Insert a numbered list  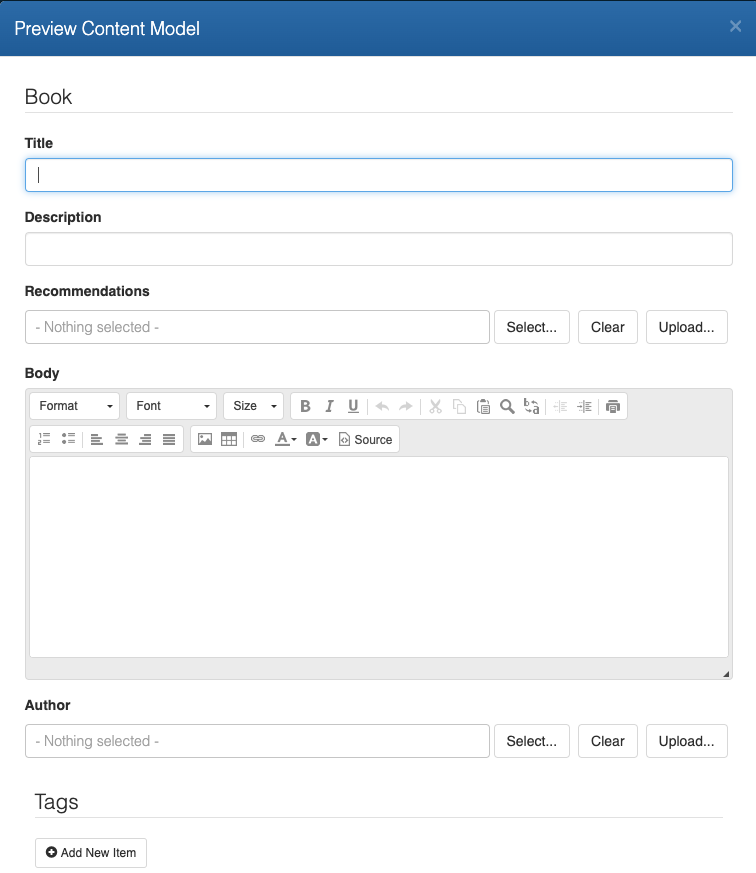coord(44,439)
